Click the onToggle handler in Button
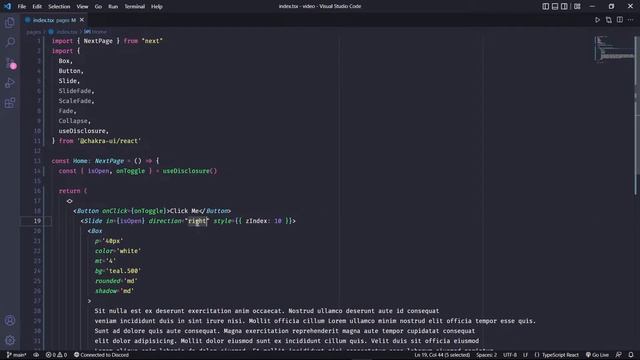The height and width of the screenshot is (360, 640). 149,211
